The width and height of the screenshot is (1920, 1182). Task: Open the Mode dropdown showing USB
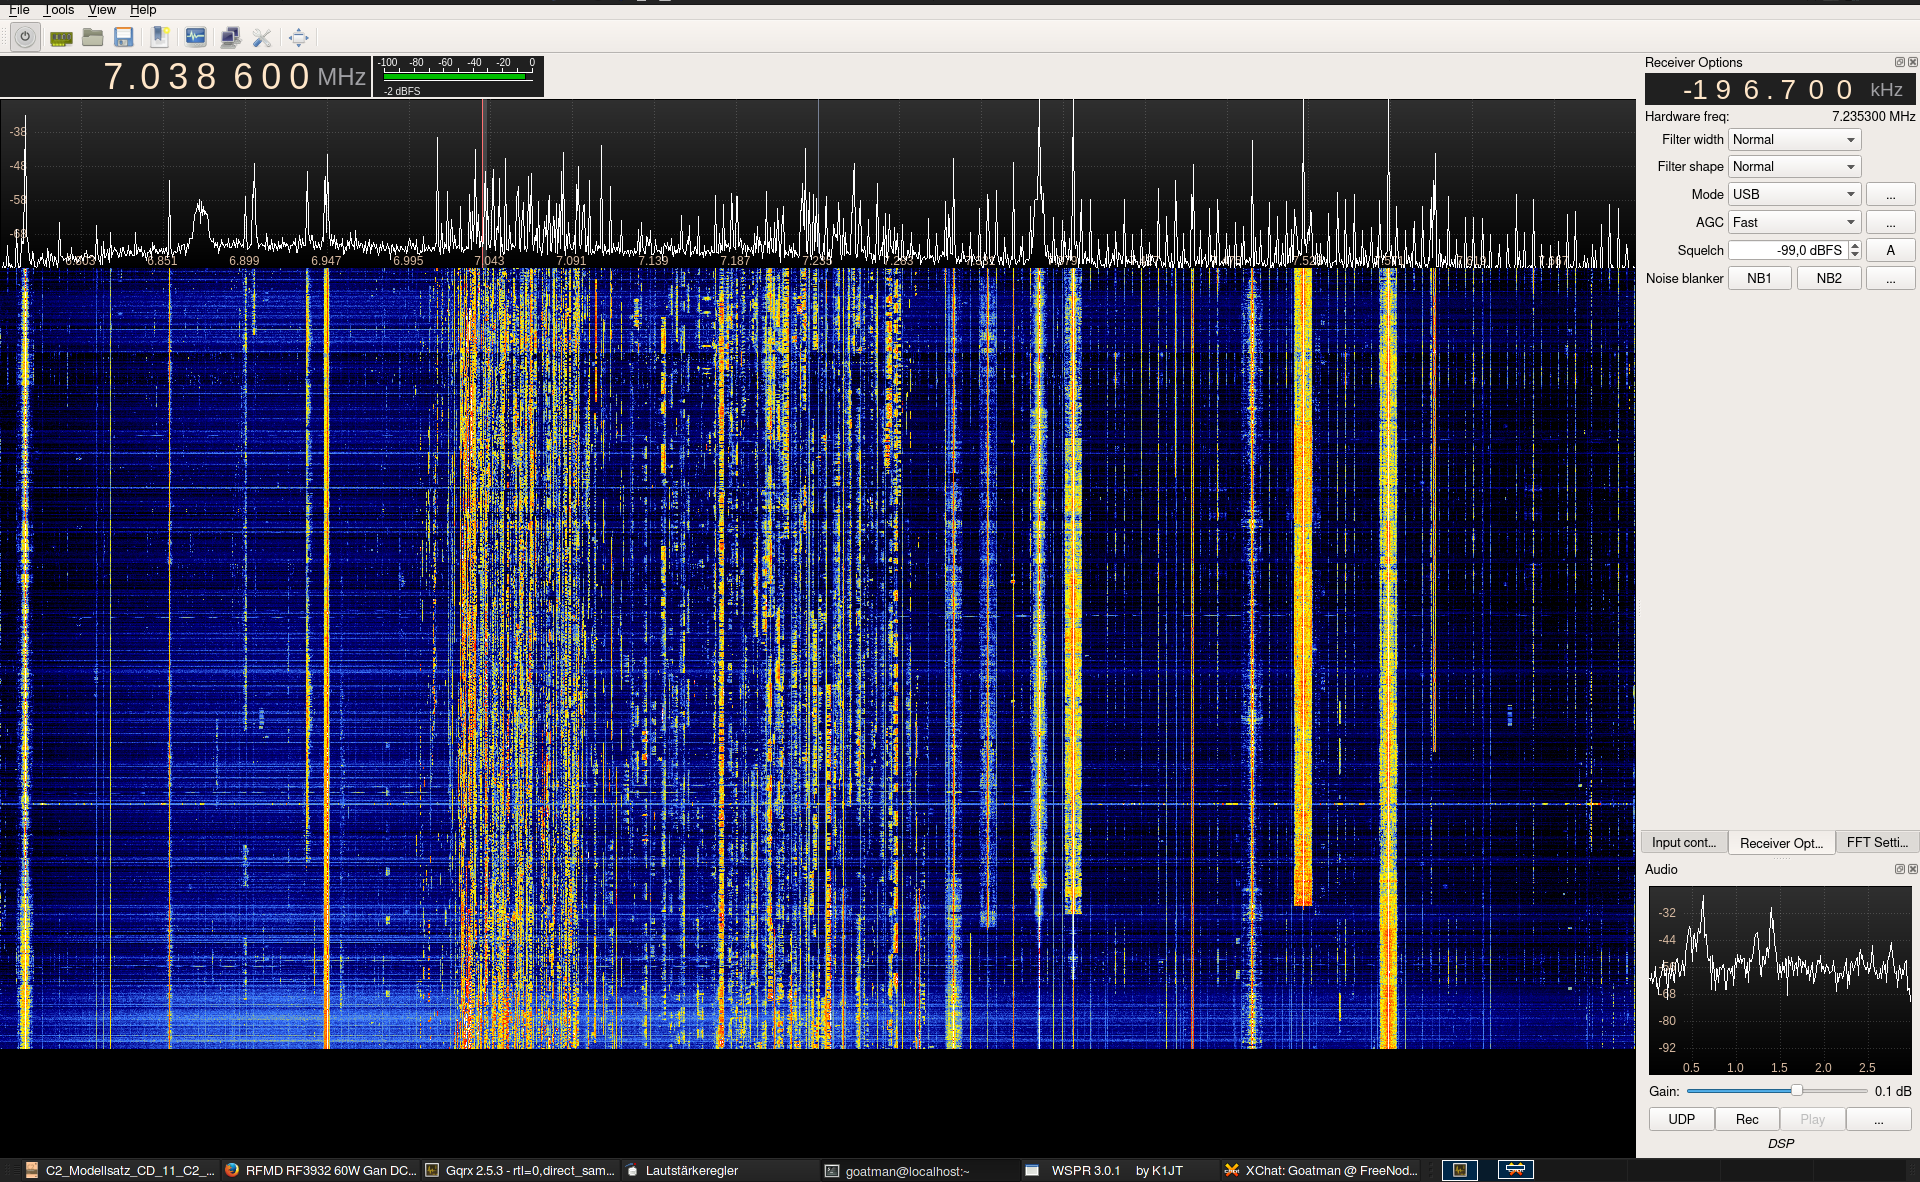point(1794,194)
